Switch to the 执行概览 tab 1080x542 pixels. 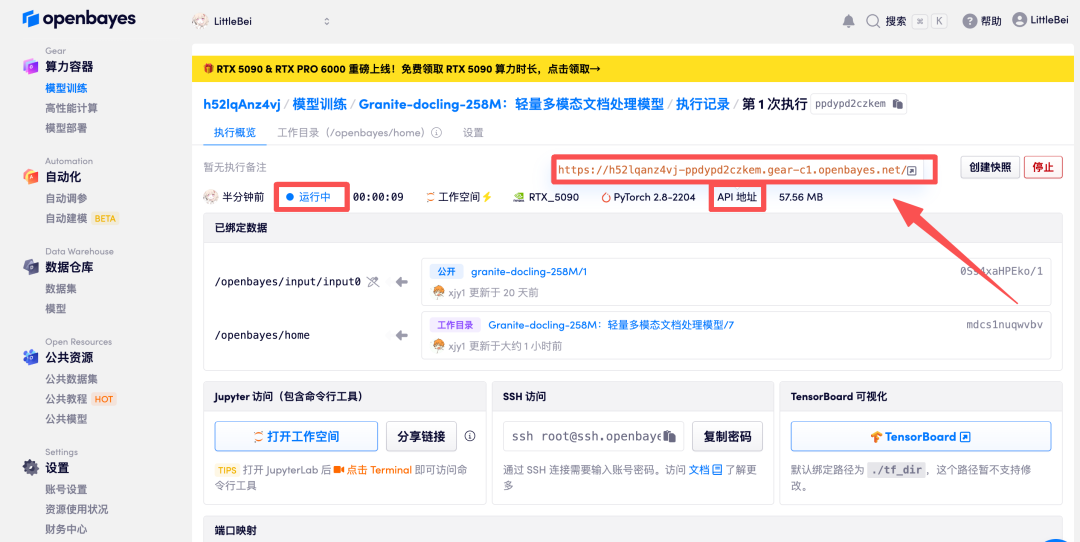point(234,133)
